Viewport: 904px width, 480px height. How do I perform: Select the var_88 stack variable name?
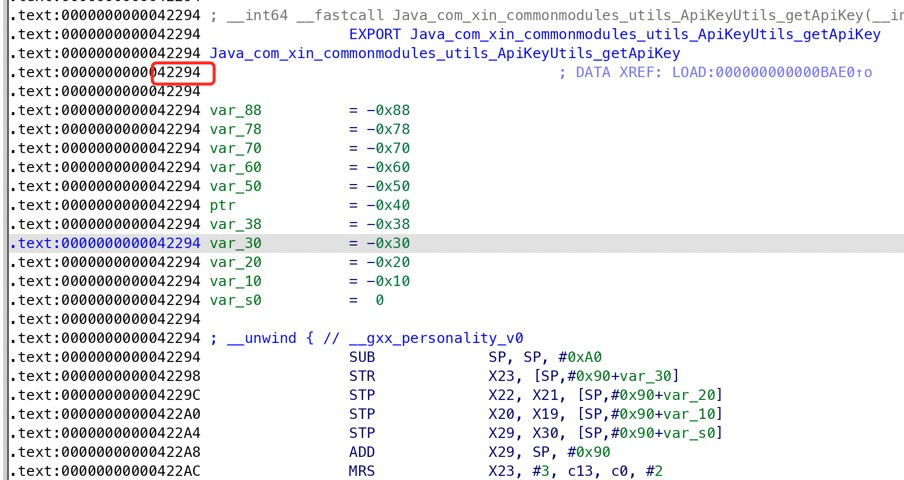pyautogui.click(x=235, y=110)
